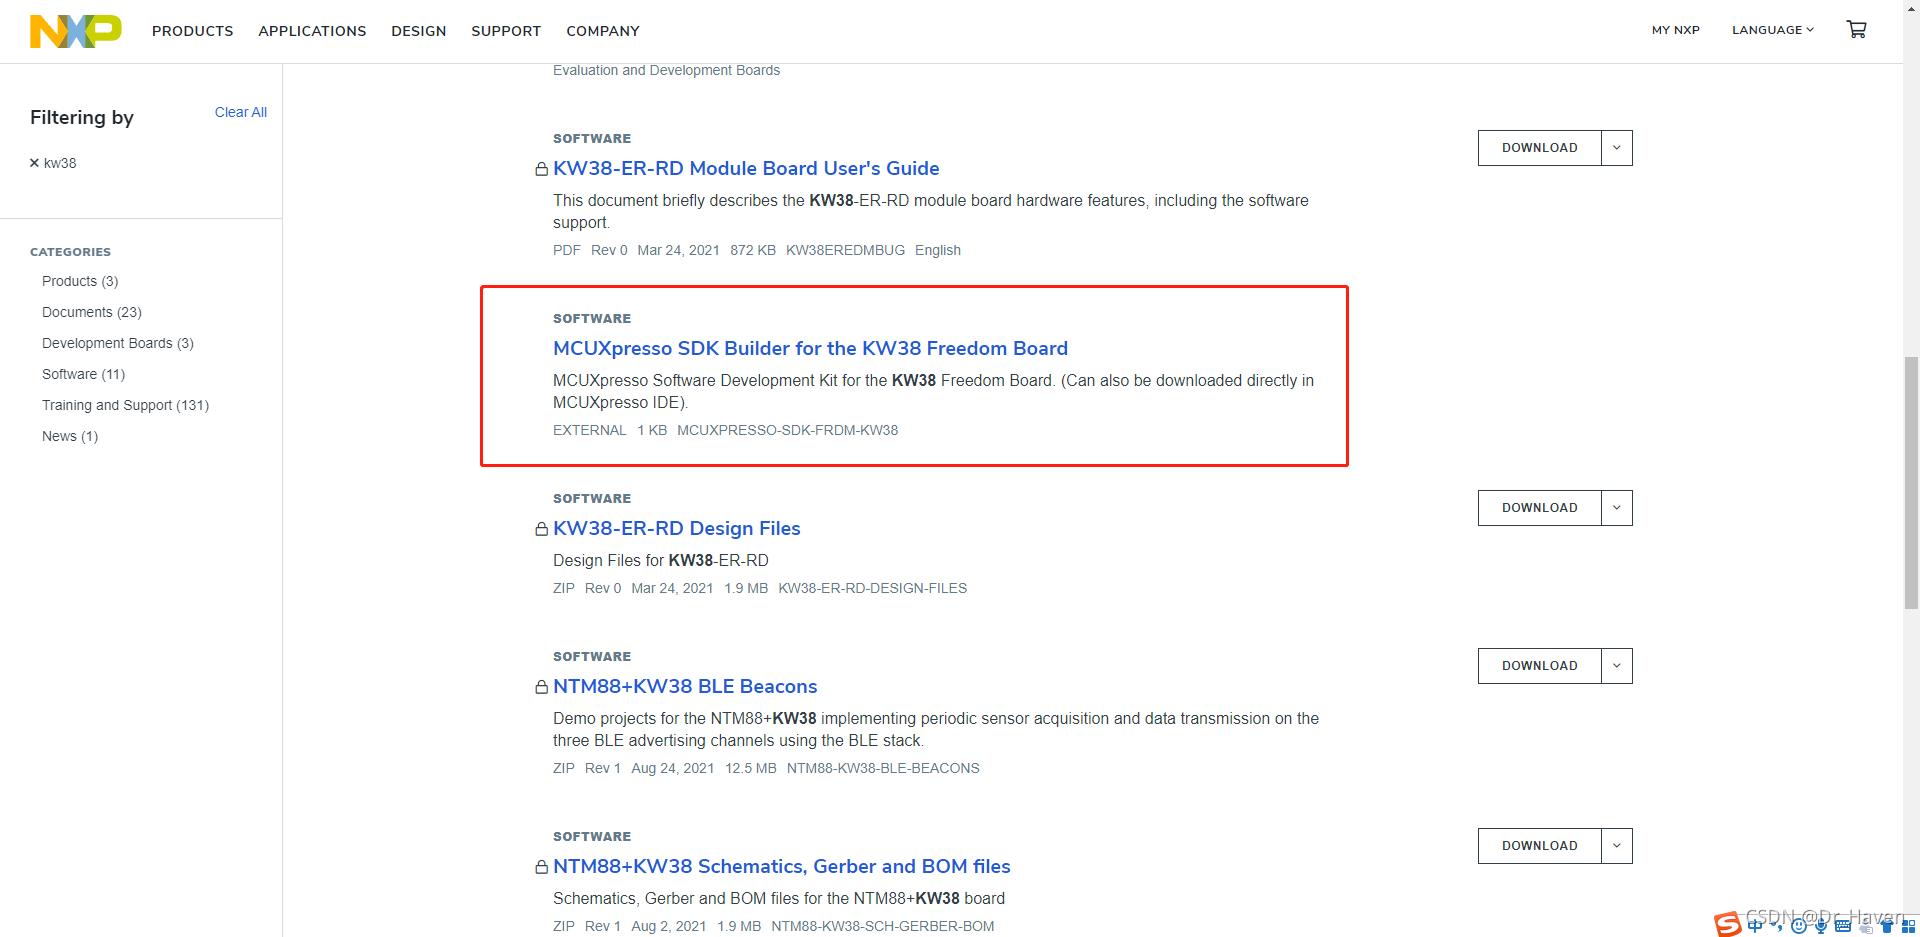Click lock icon beside NTM88+KW38 BLE Beacons
The width and height of the screenshot is (1920, 937).
pyautogui.click(x=541, y=687)
